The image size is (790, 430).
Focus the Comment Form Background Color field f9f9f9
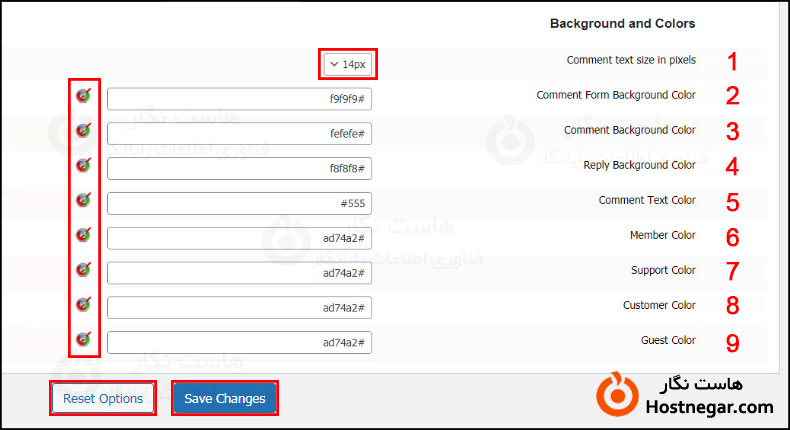pos(239,99)
